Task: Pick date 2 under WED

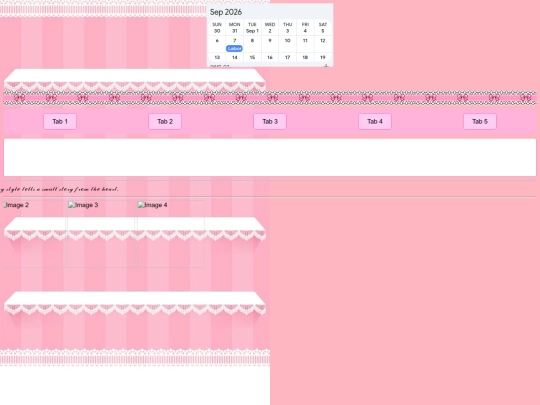Action: coord(270,31)
